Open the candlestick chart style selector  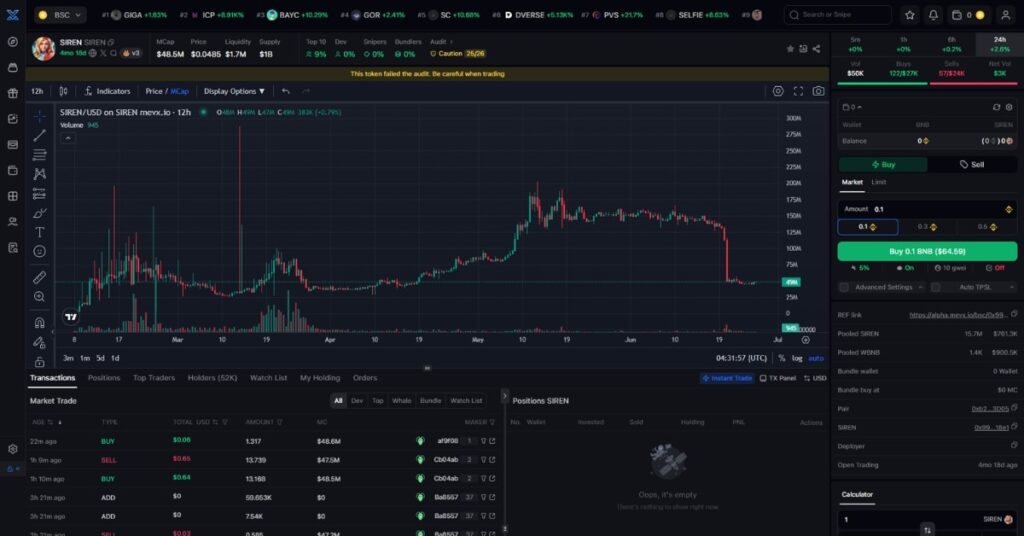[63, 91]
